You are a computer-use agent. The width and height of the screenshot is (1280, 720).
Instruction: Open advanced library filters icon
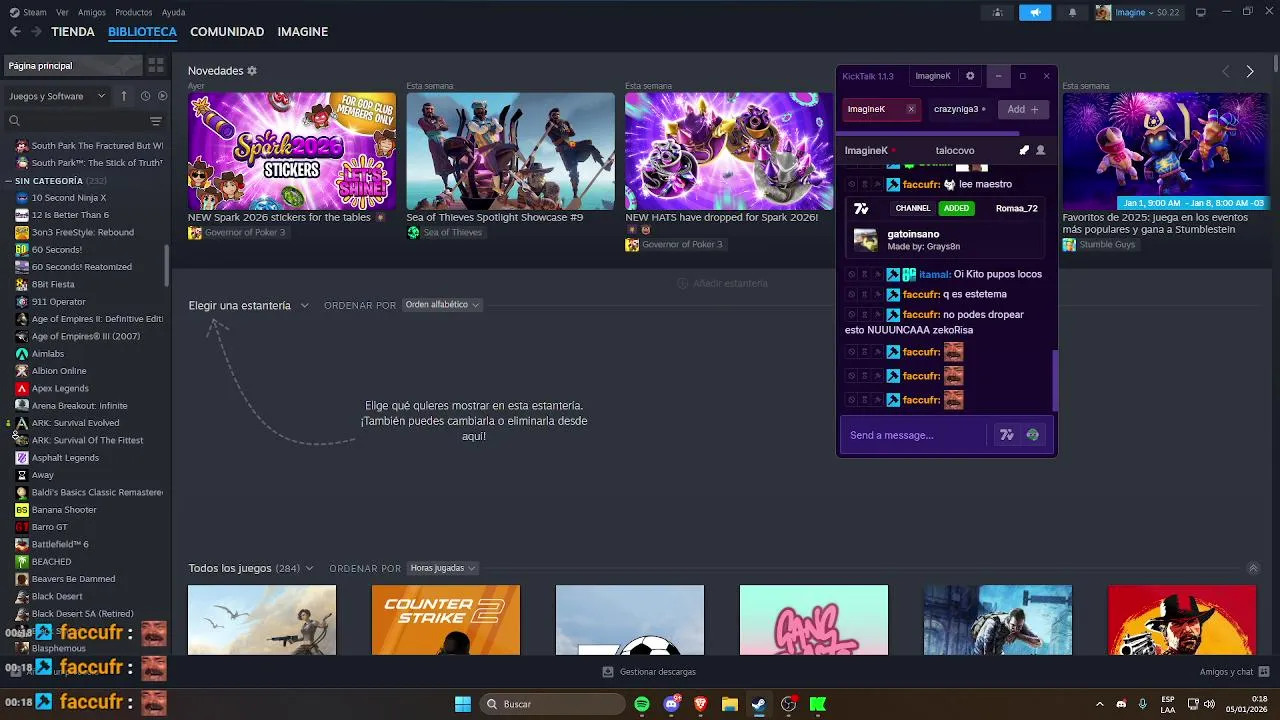pyautogui.click(x=155, y=121)
